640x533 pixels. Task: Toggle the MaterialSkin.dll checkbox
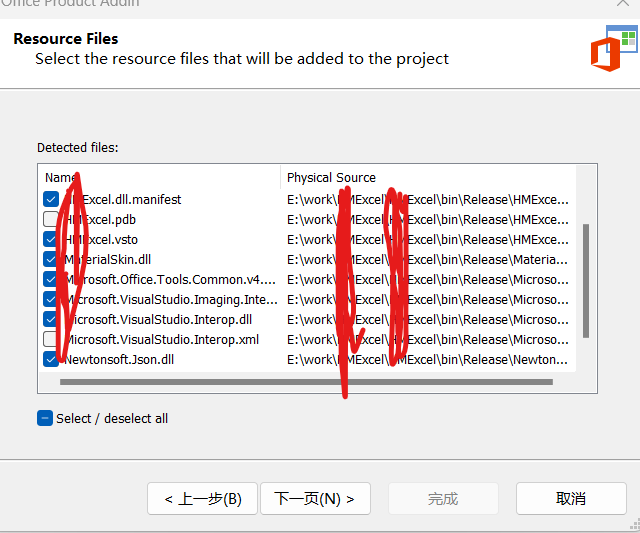pyautogui.click(x=51, y=260)
